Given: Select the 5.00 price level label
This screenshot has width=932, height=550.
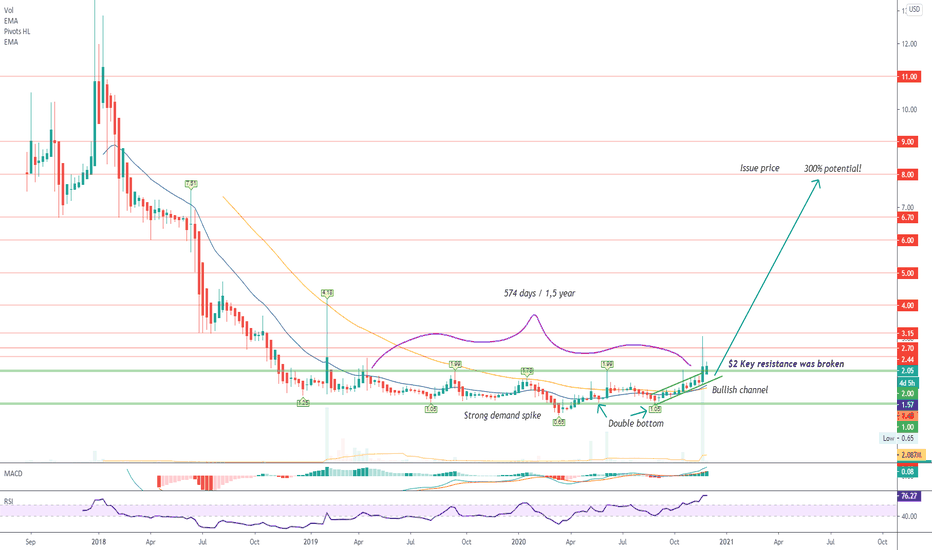Looking at the screenshot, I should [x=907, y=274].
